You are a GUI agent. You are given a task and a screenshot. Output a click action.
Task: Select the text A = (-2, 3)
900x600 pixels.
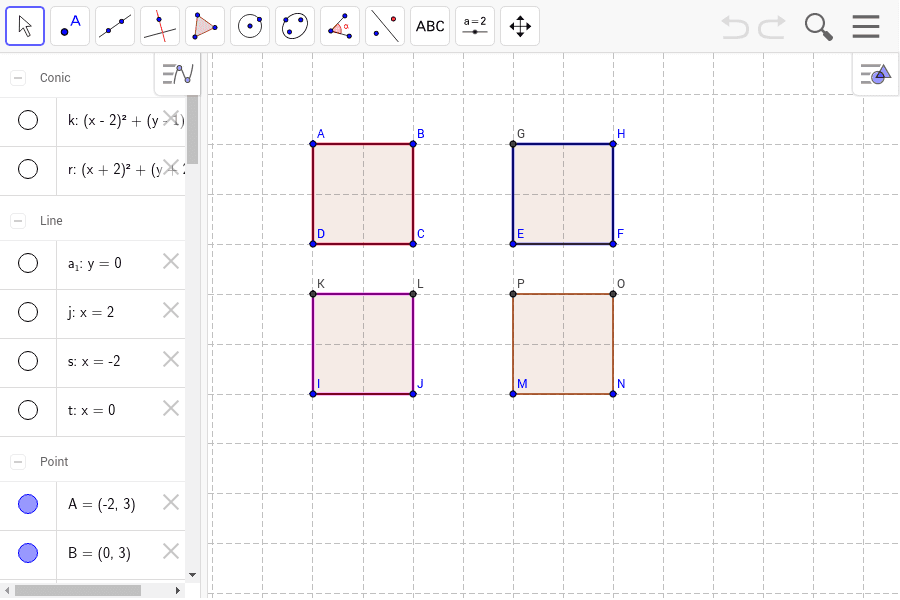point(102,504)
